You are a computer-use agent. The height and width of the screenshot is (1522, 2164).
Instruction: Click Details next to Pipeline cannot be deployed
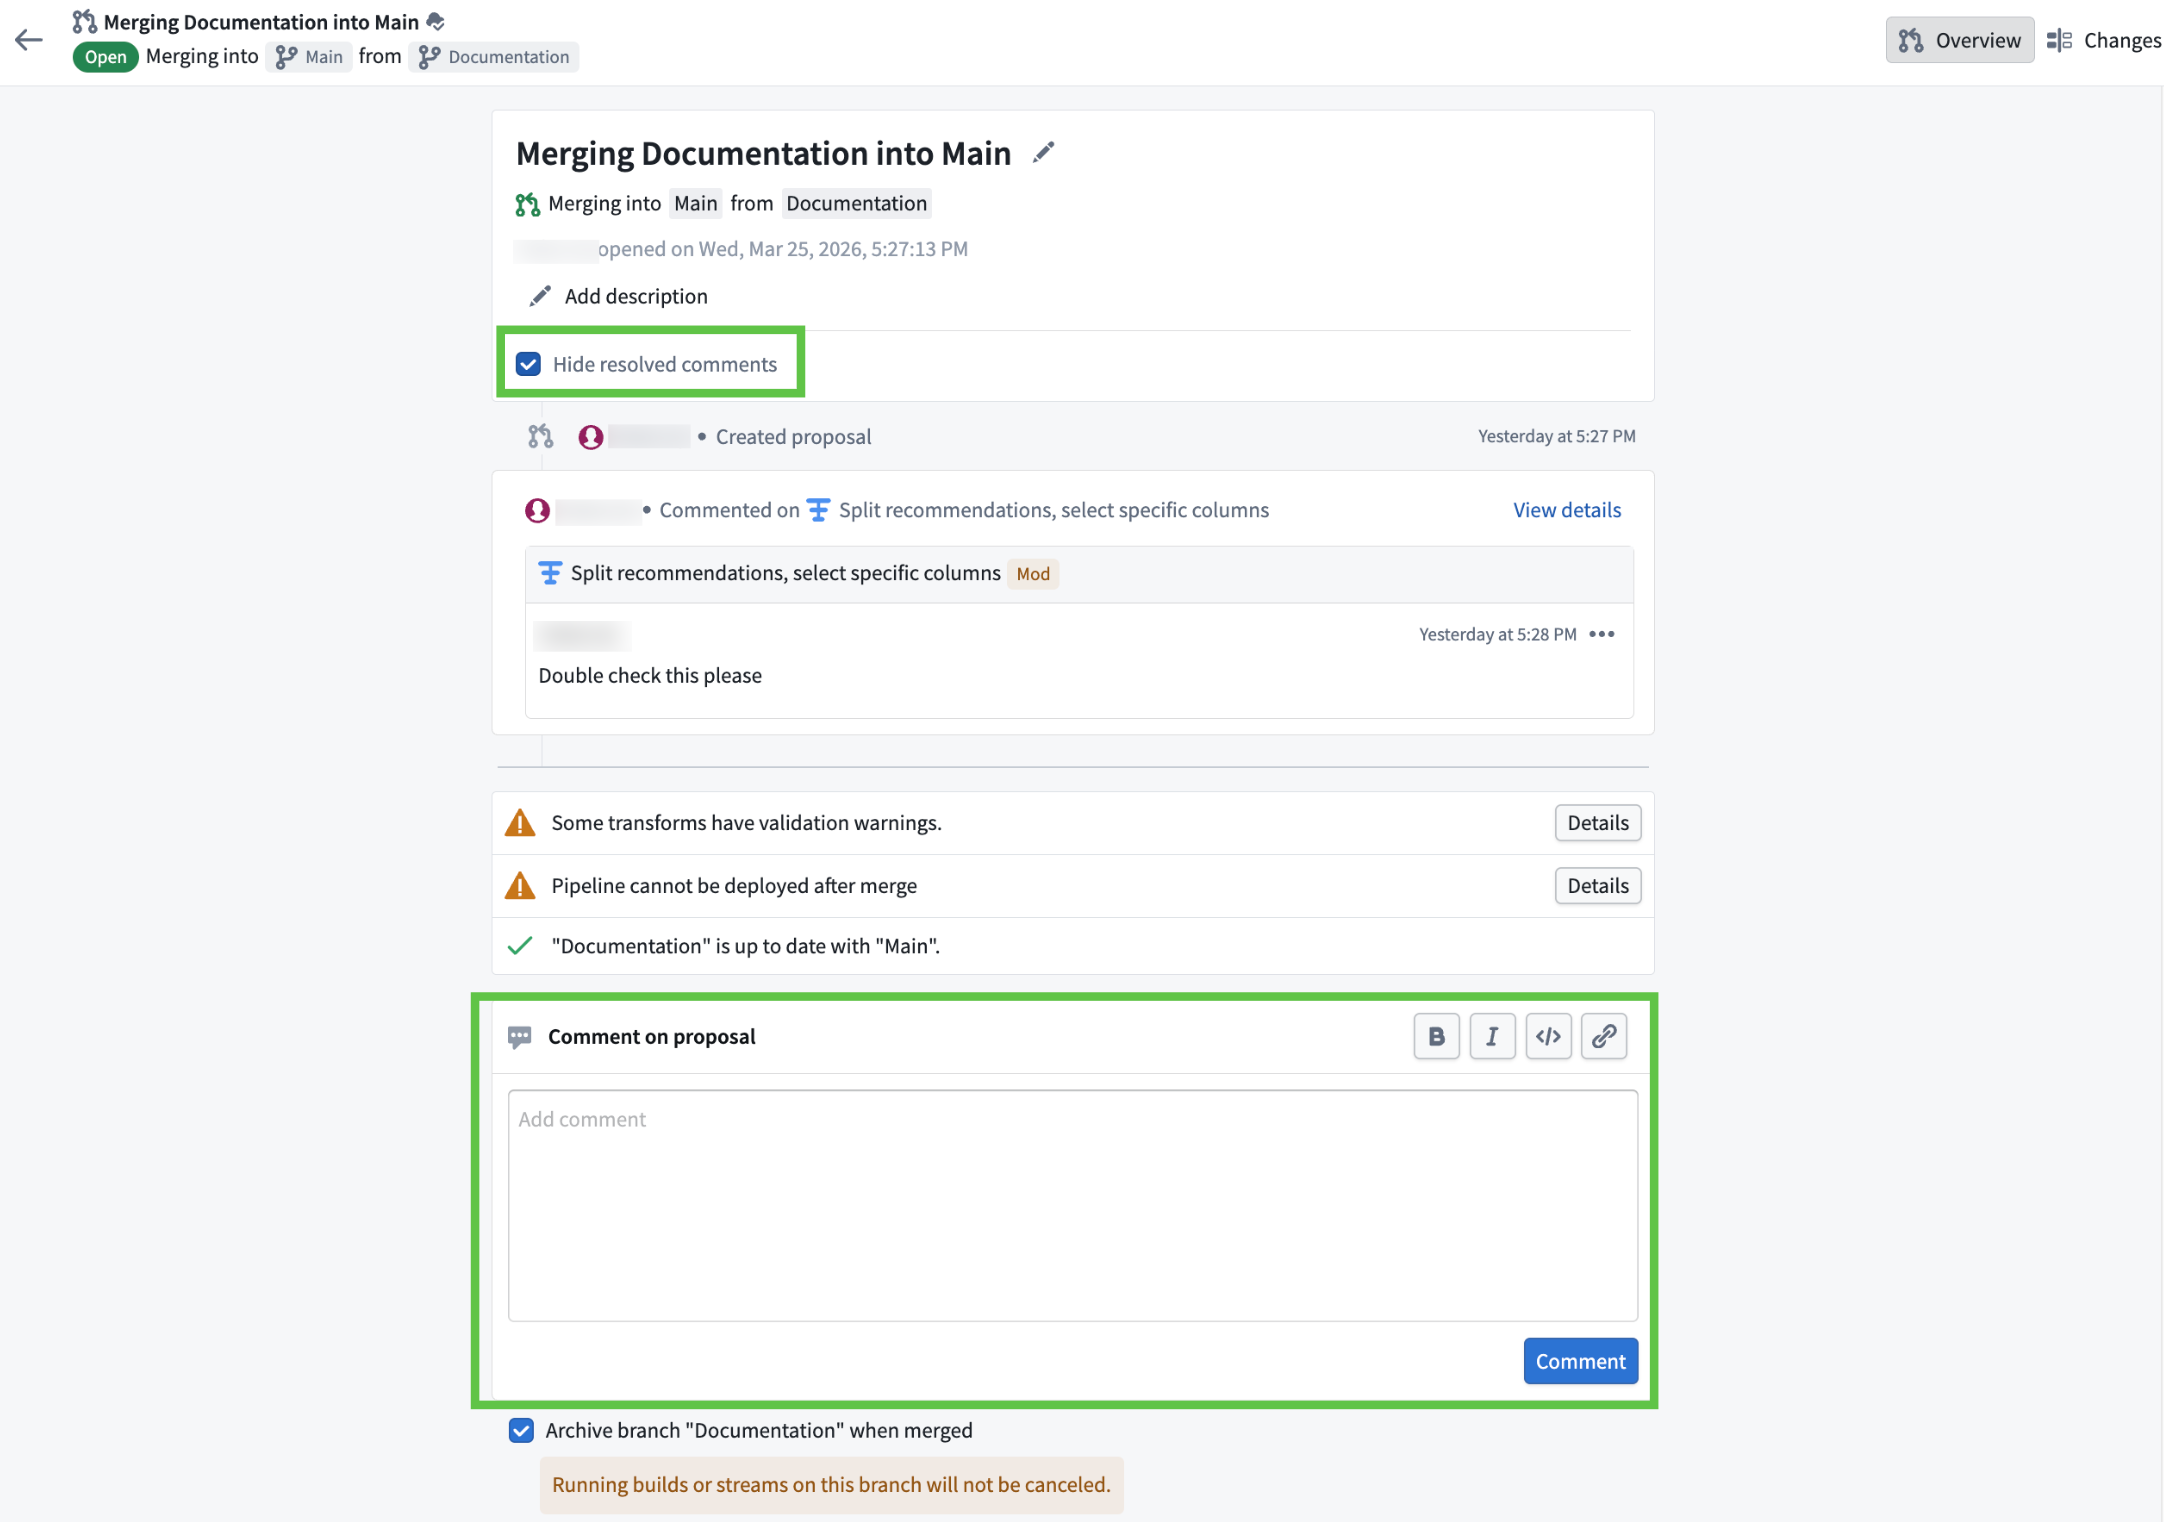[1597, 885]
